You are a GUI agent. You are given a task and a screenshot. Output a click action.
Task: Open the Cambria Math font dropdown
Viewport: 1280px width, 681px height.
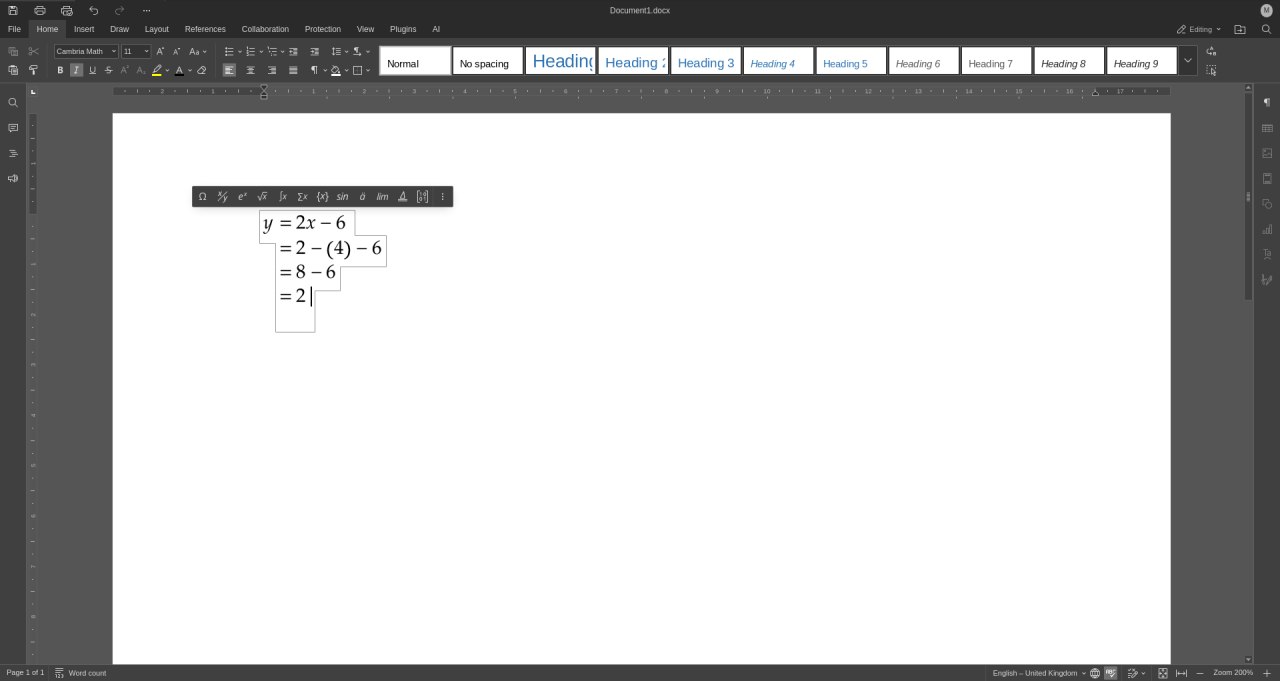(85, 51)
